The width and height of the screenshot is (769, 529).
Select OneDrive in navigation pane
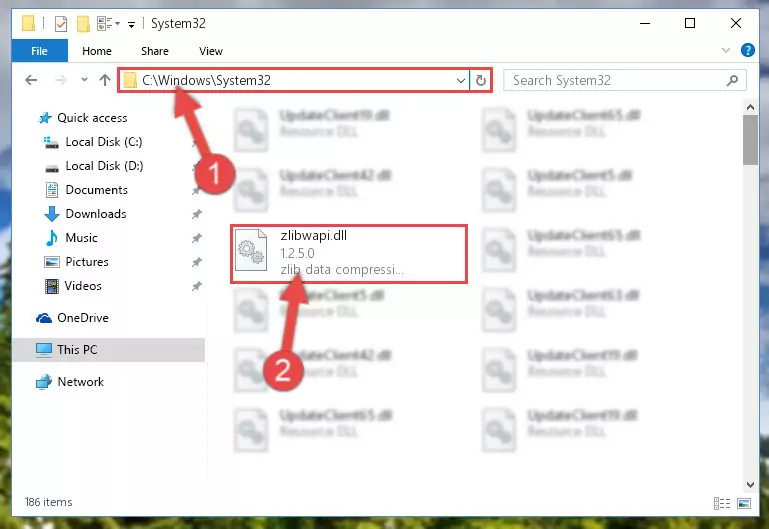pos(82,318)
